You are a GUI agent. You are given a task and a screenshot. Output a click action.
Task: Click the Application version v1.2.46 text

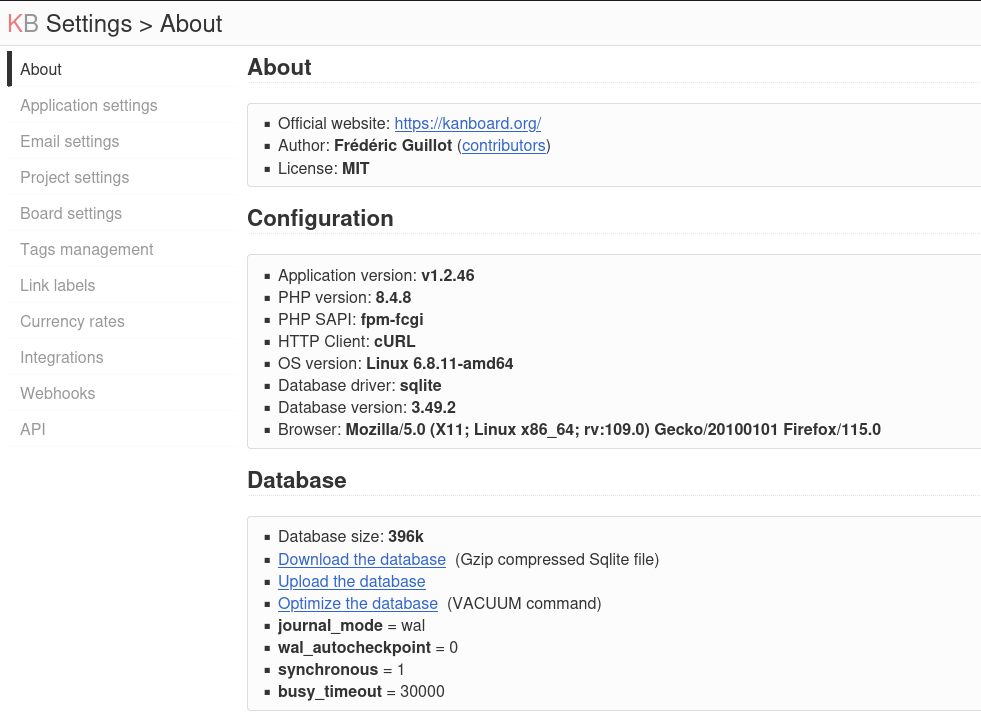(376, 275)
